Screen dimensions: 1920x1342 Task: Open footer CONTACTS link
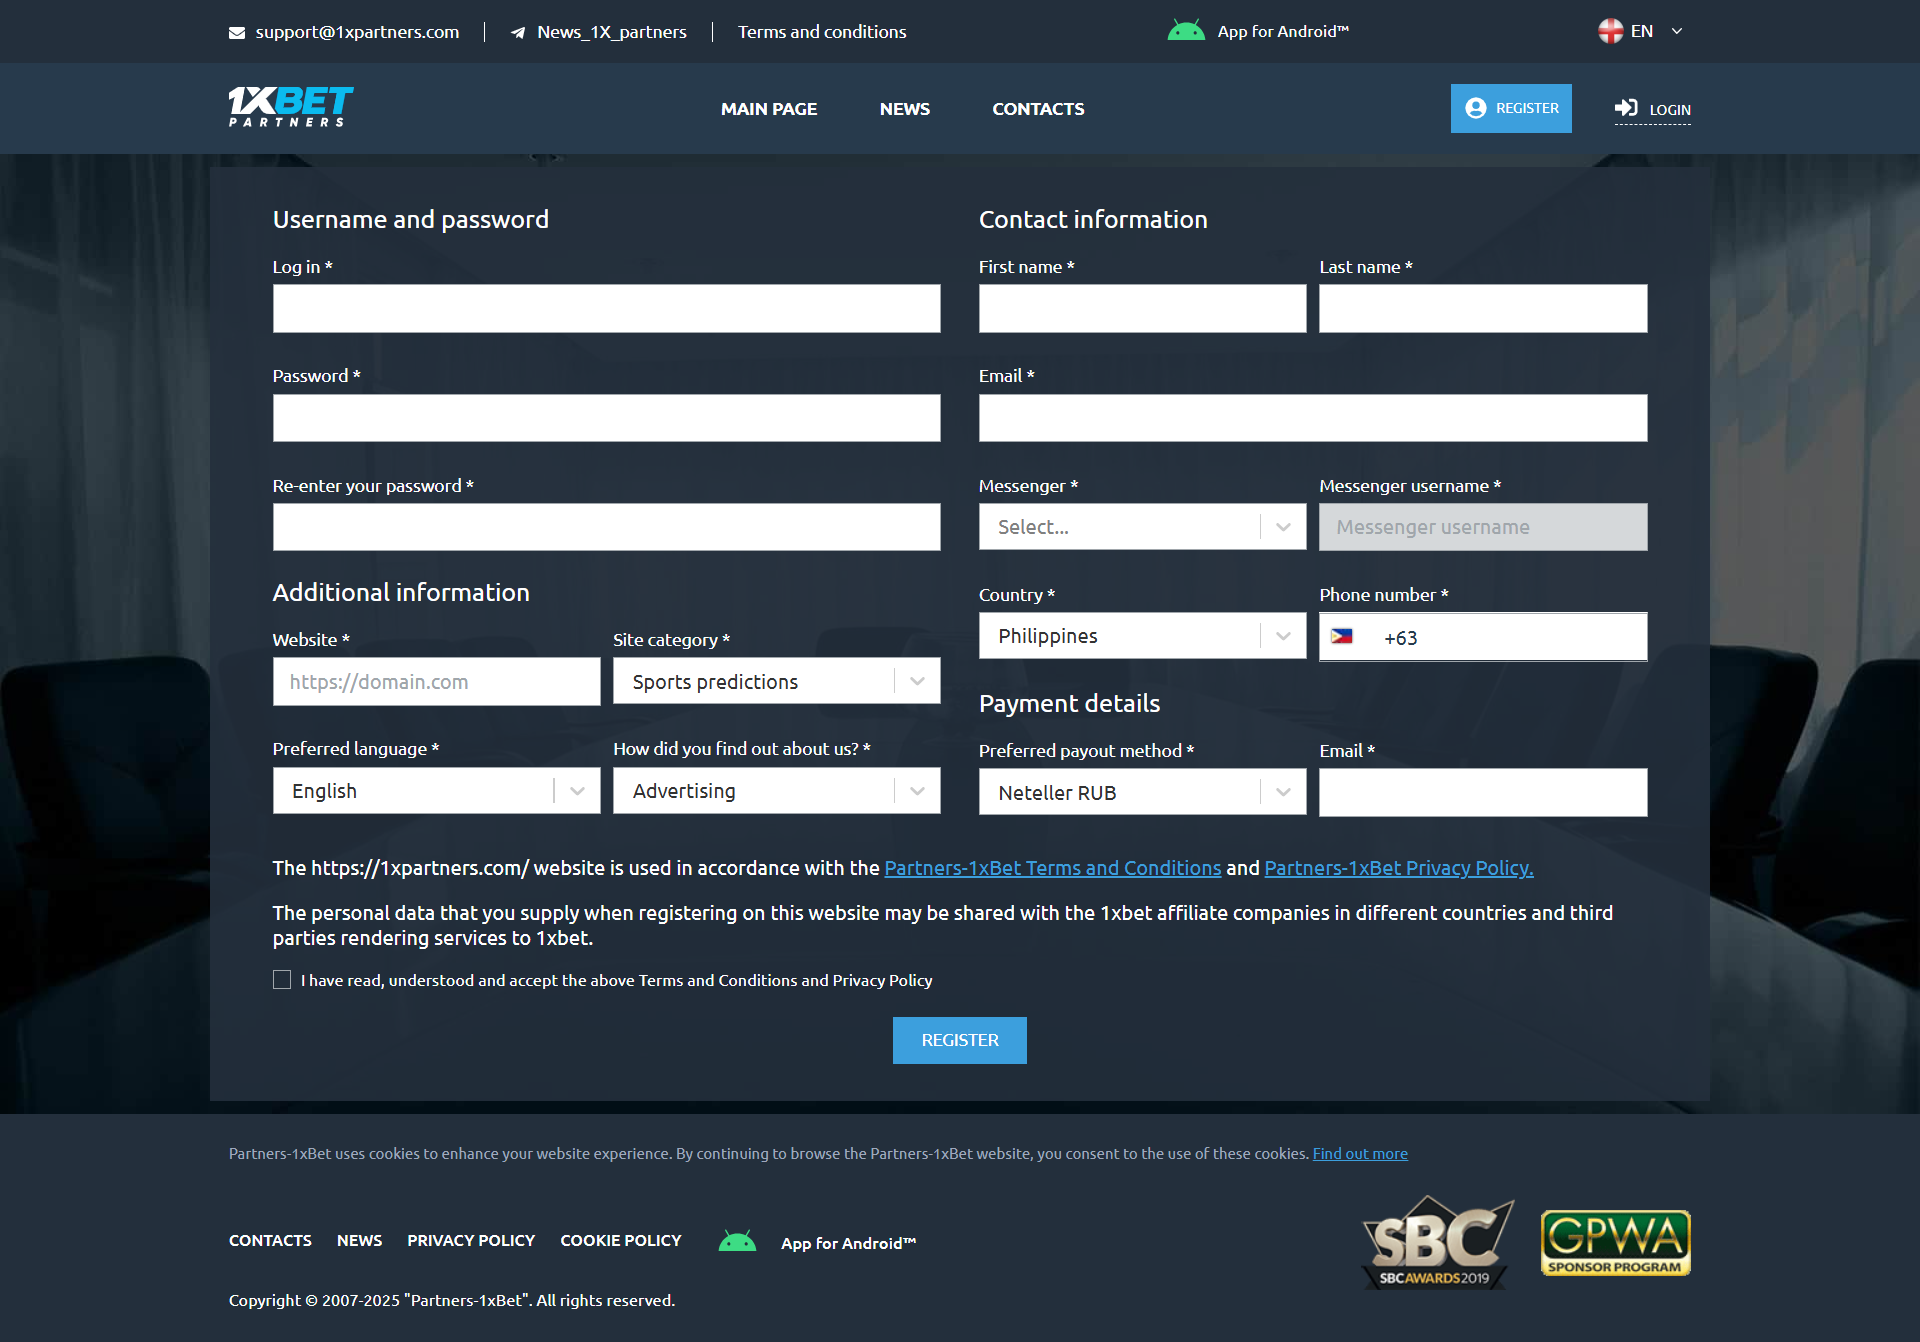270,1240
